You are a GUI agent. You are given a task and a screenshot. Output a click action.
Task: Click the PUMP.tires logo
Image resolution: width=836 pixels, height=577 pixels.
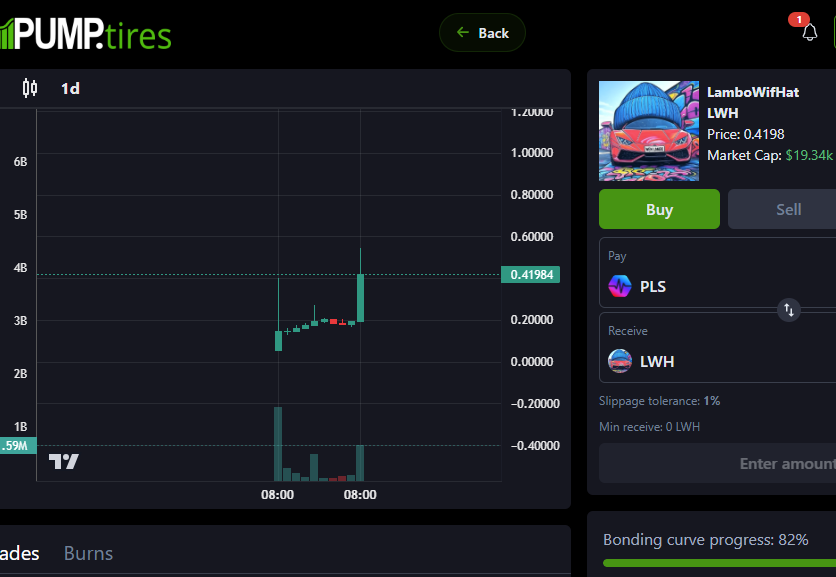click(x=85, y=34)
